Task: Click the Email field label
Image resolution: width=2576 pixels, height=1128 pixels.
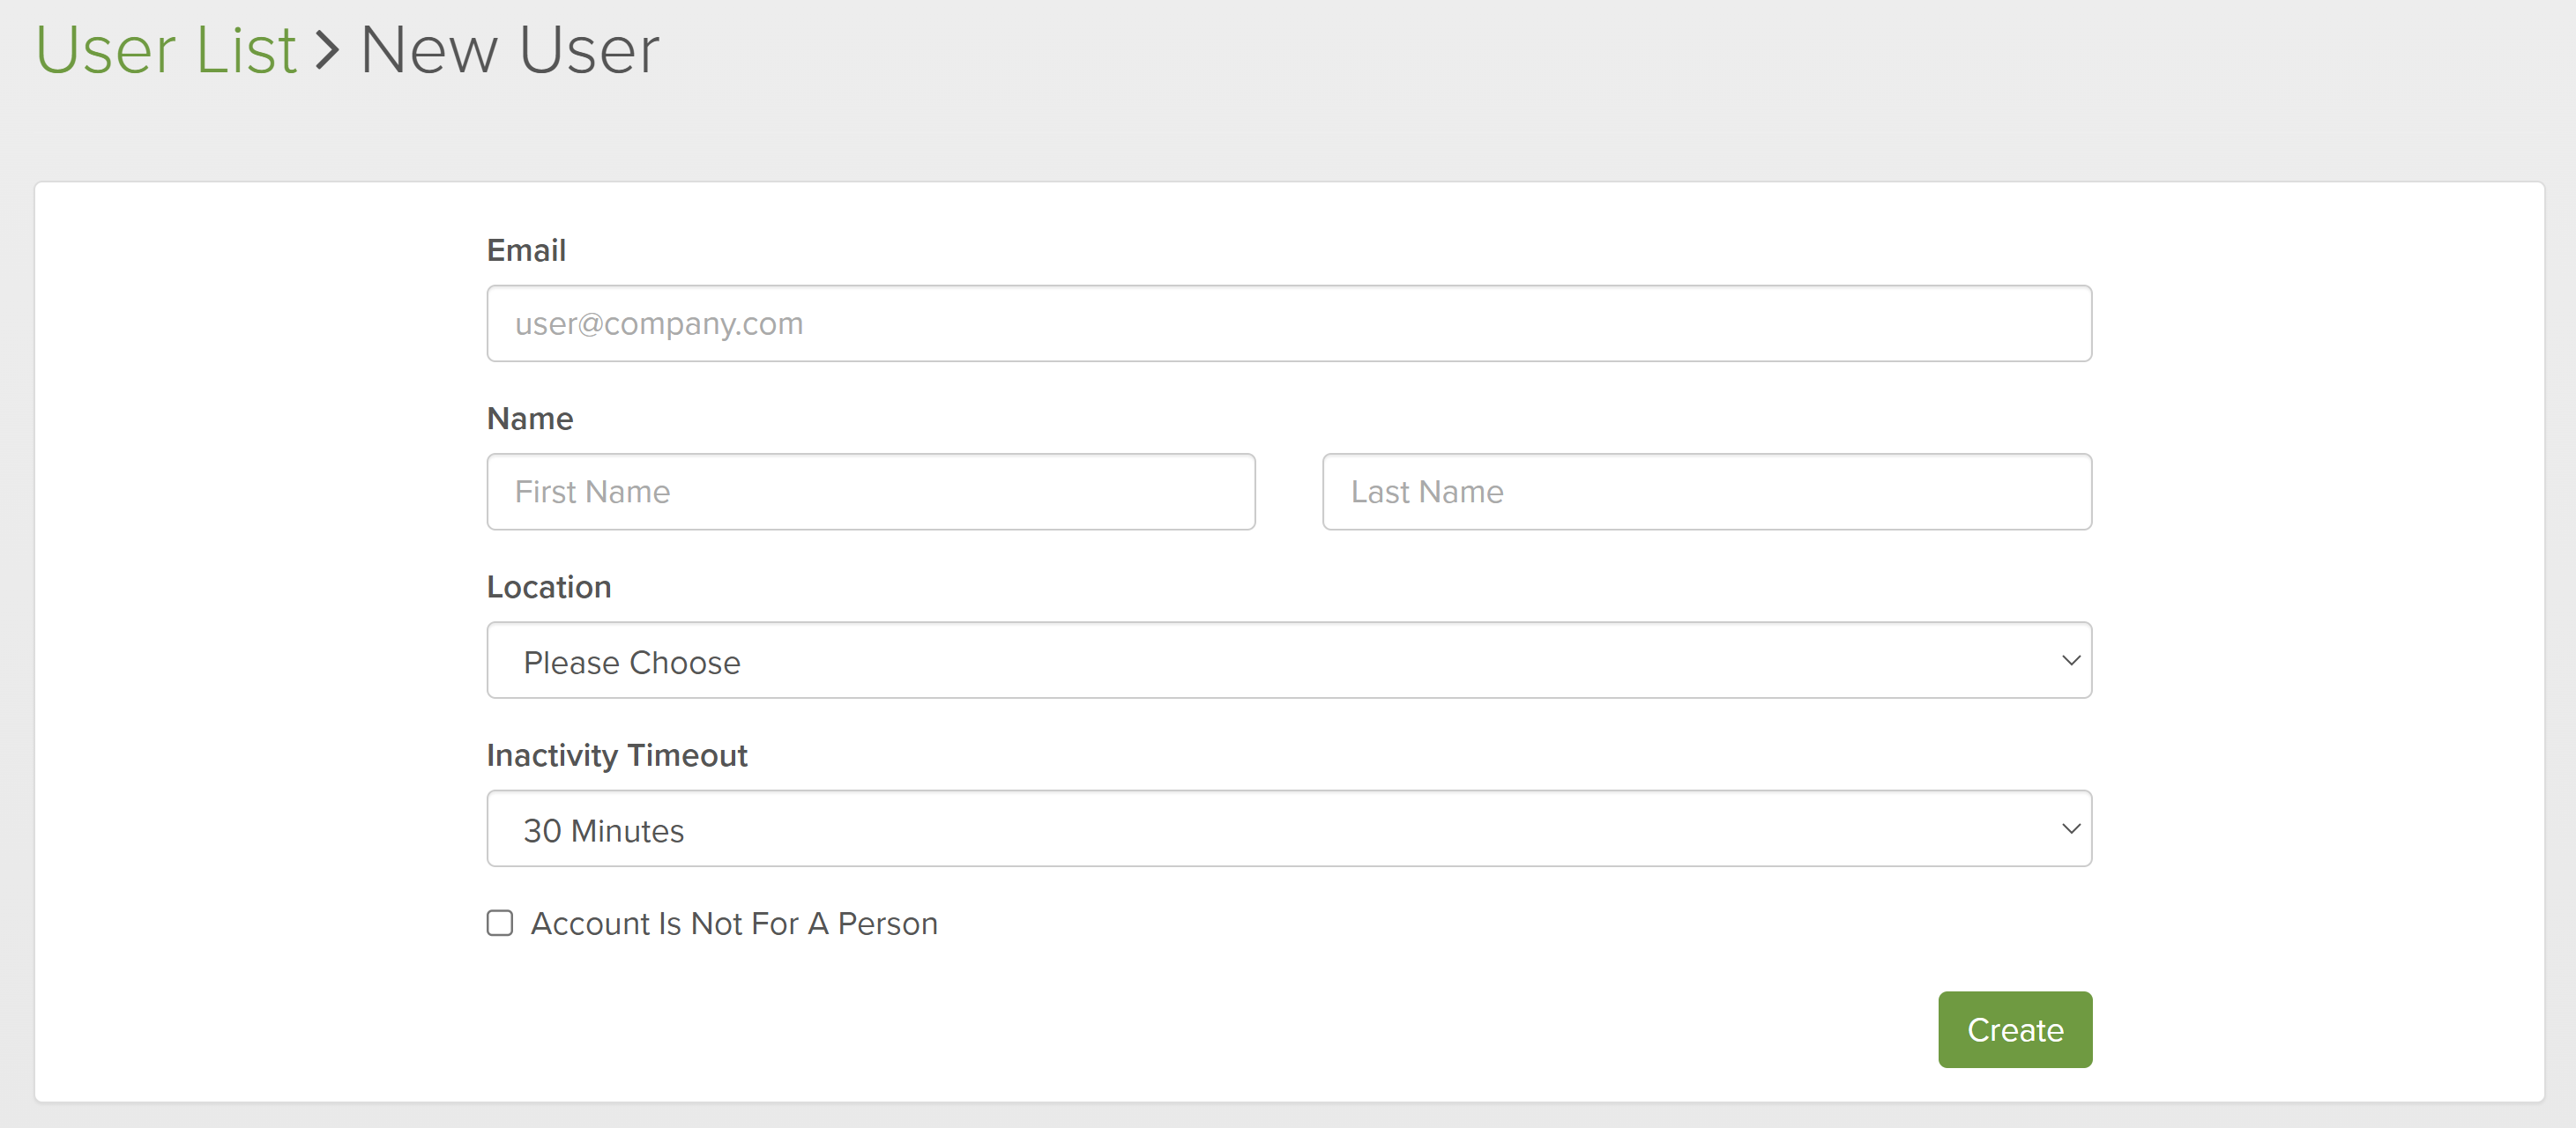Action: coord(526,250)
